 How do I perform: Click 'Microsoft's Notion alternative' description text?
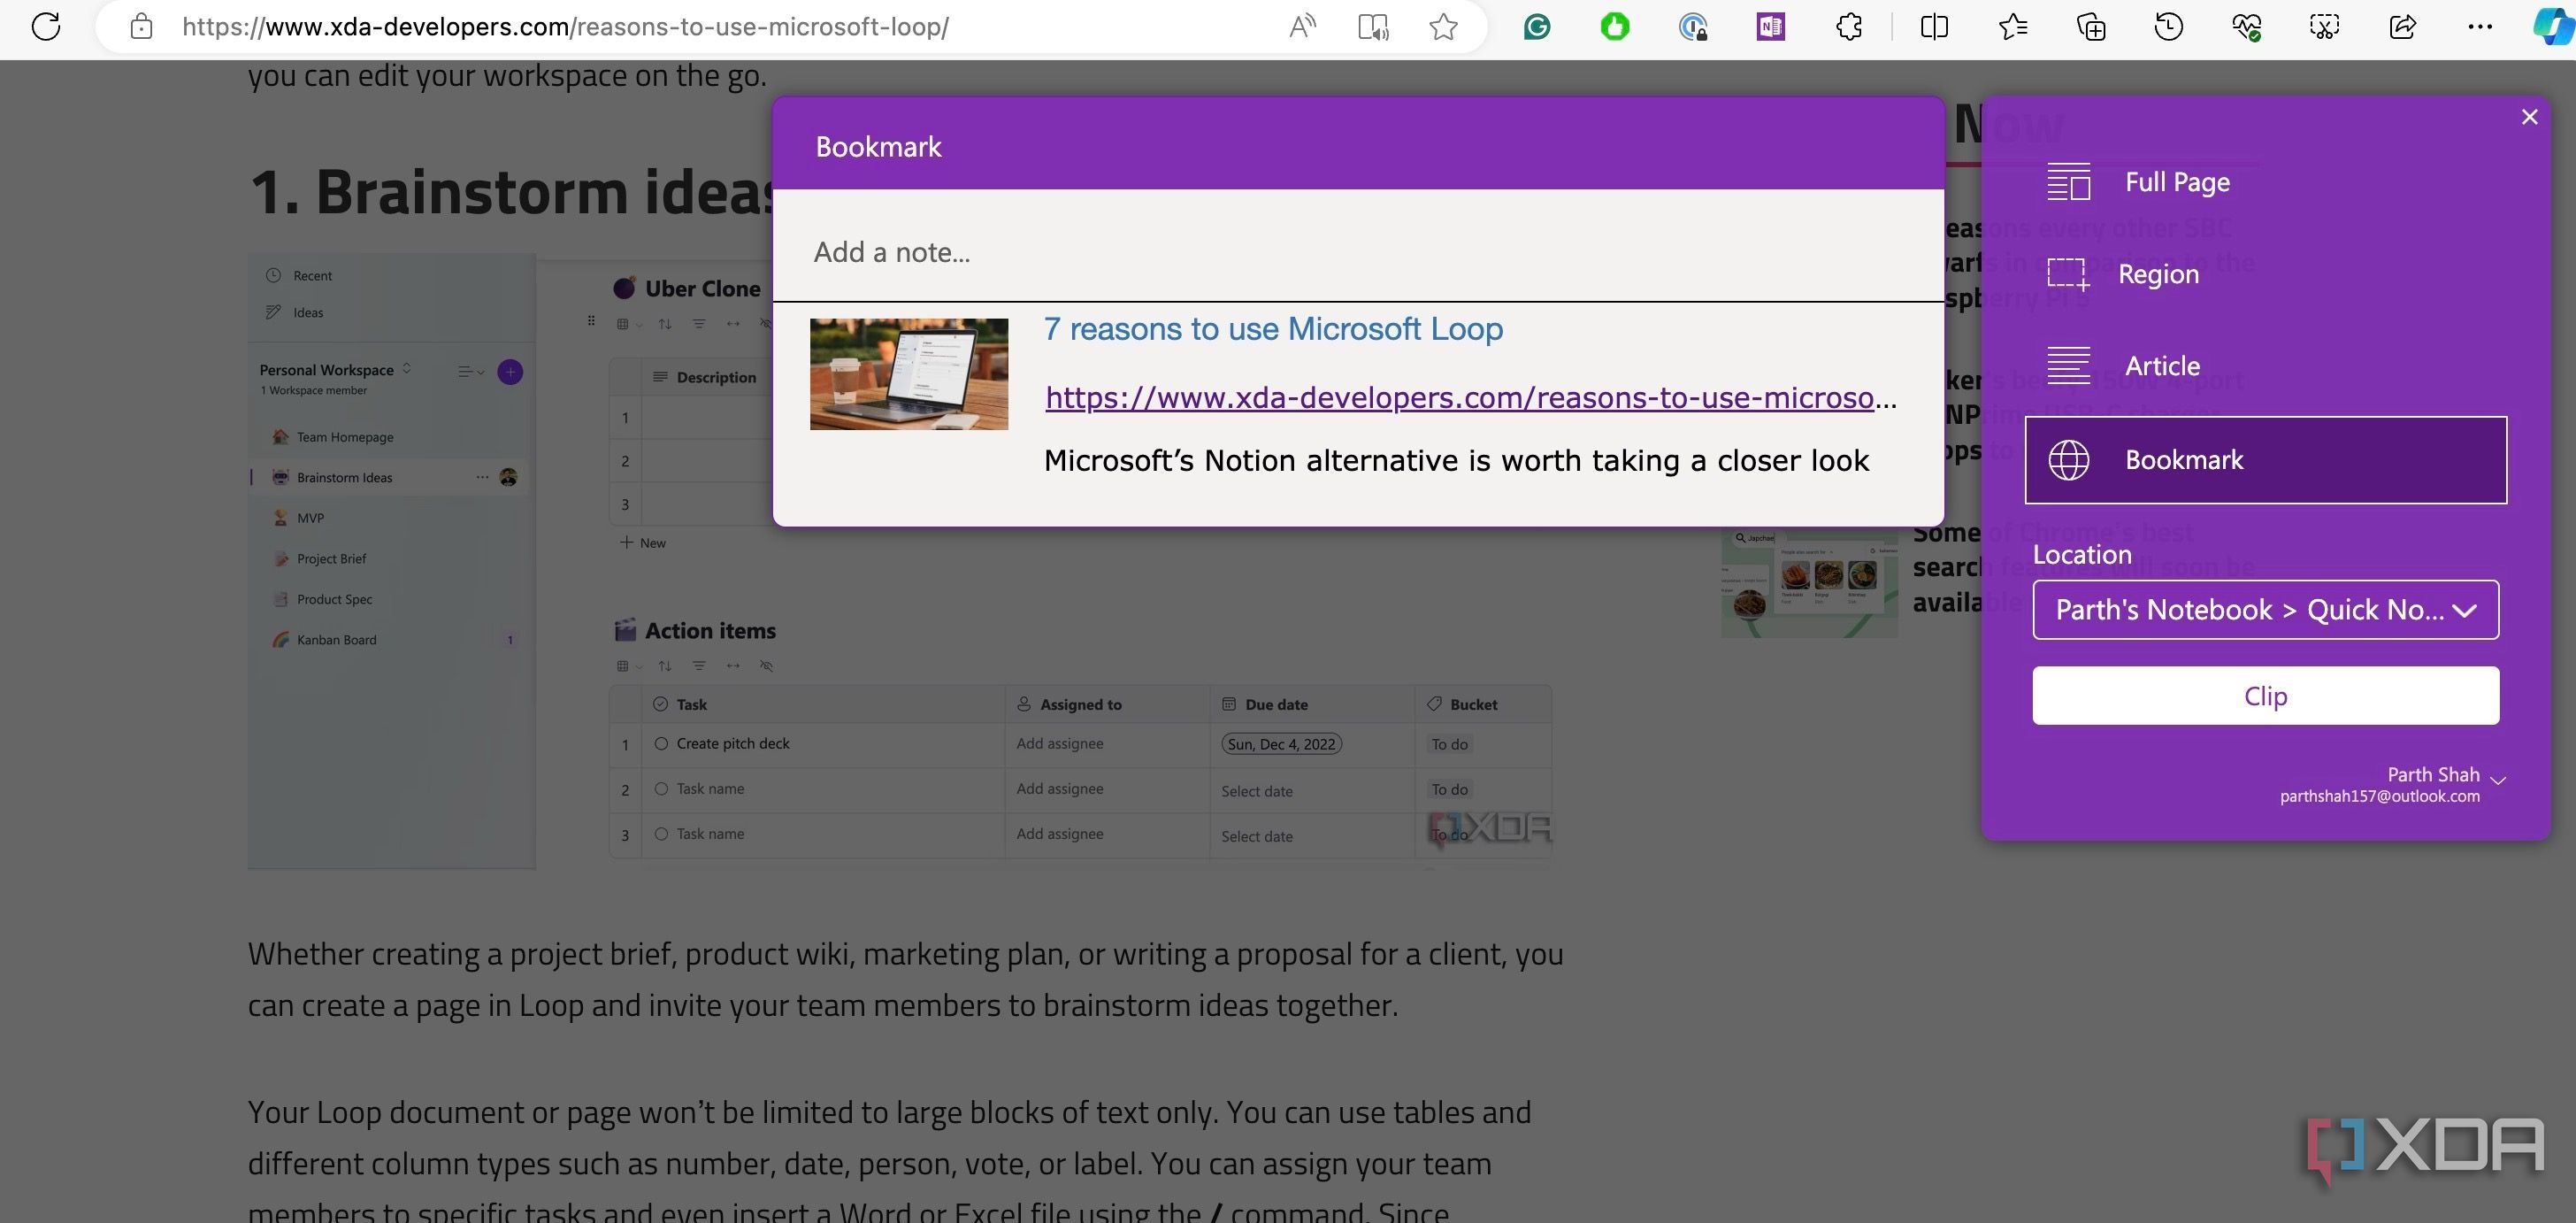click(x=1456, y=461)
